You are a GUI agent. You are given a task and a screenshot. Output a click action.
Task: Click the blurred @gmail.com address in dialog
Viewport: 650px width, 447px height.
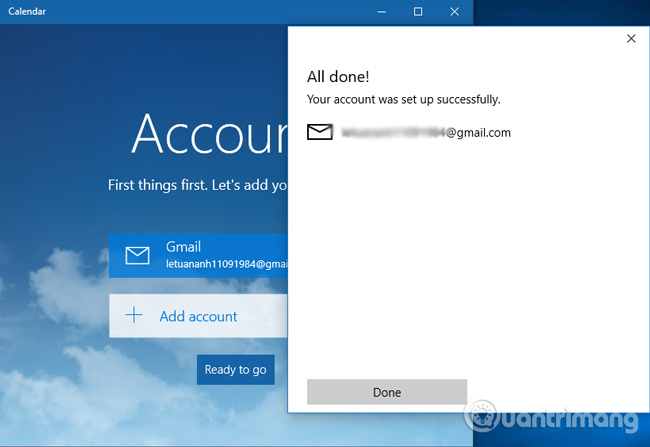point(426,133)
